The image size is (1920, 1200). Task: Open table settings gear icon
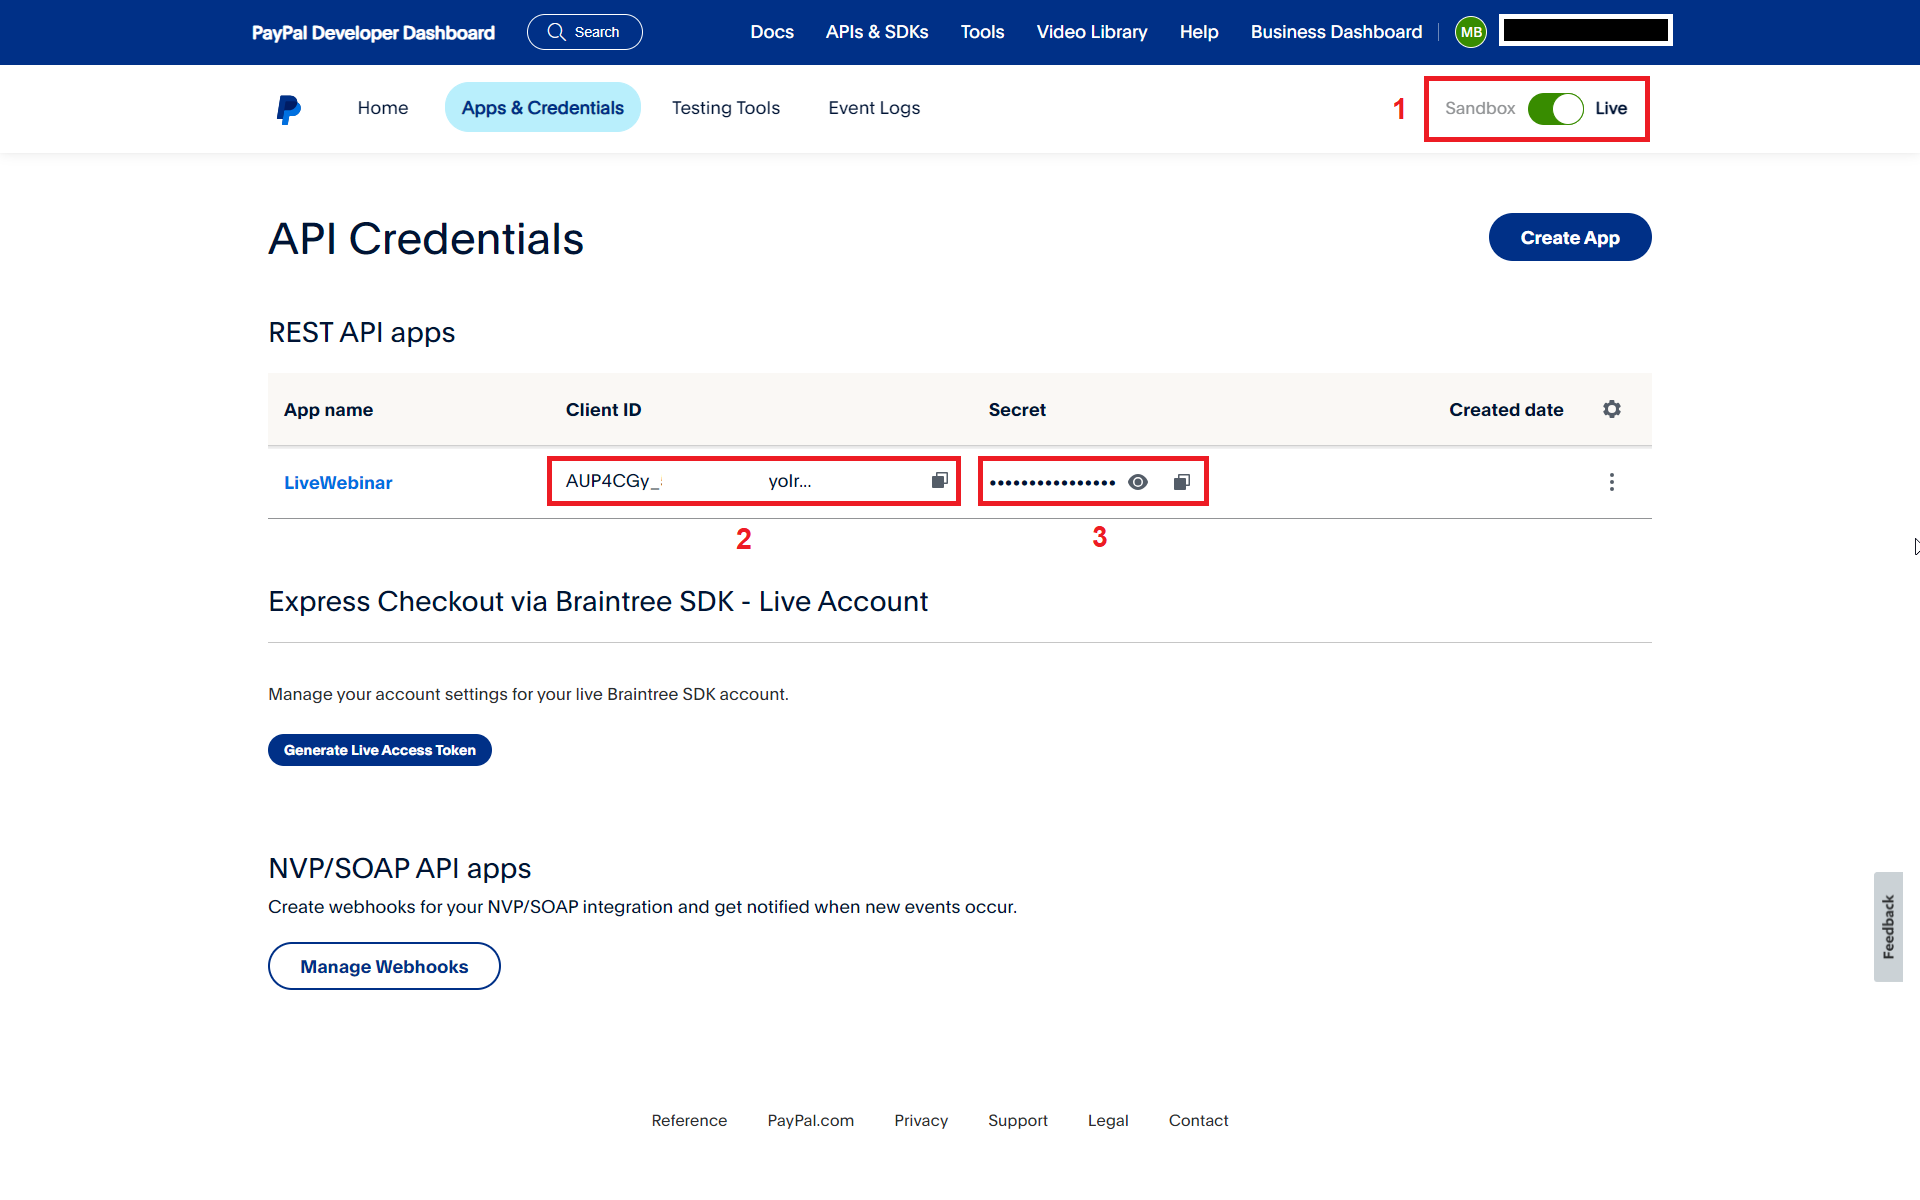pyautogui.click(x=1611, y=409)
